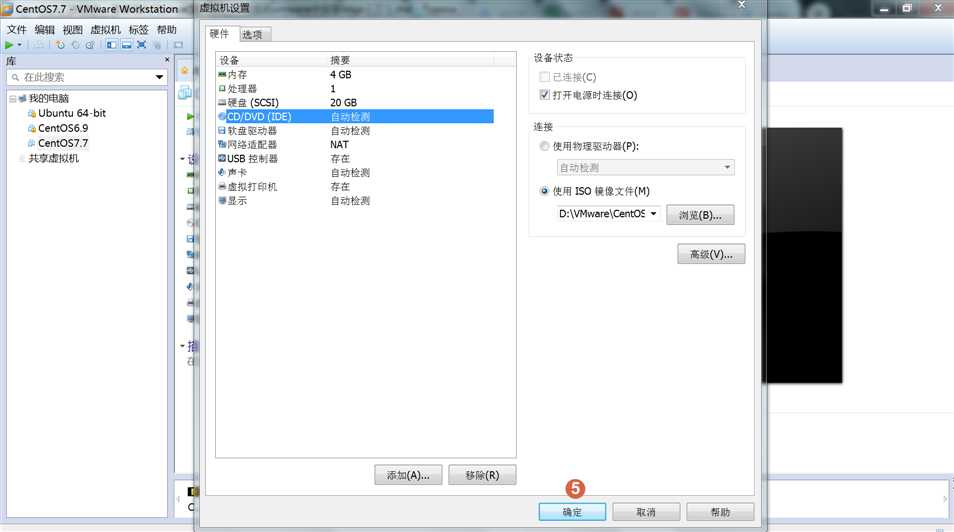Toggle the show library sidebar toolbar icon

(111, 45)
